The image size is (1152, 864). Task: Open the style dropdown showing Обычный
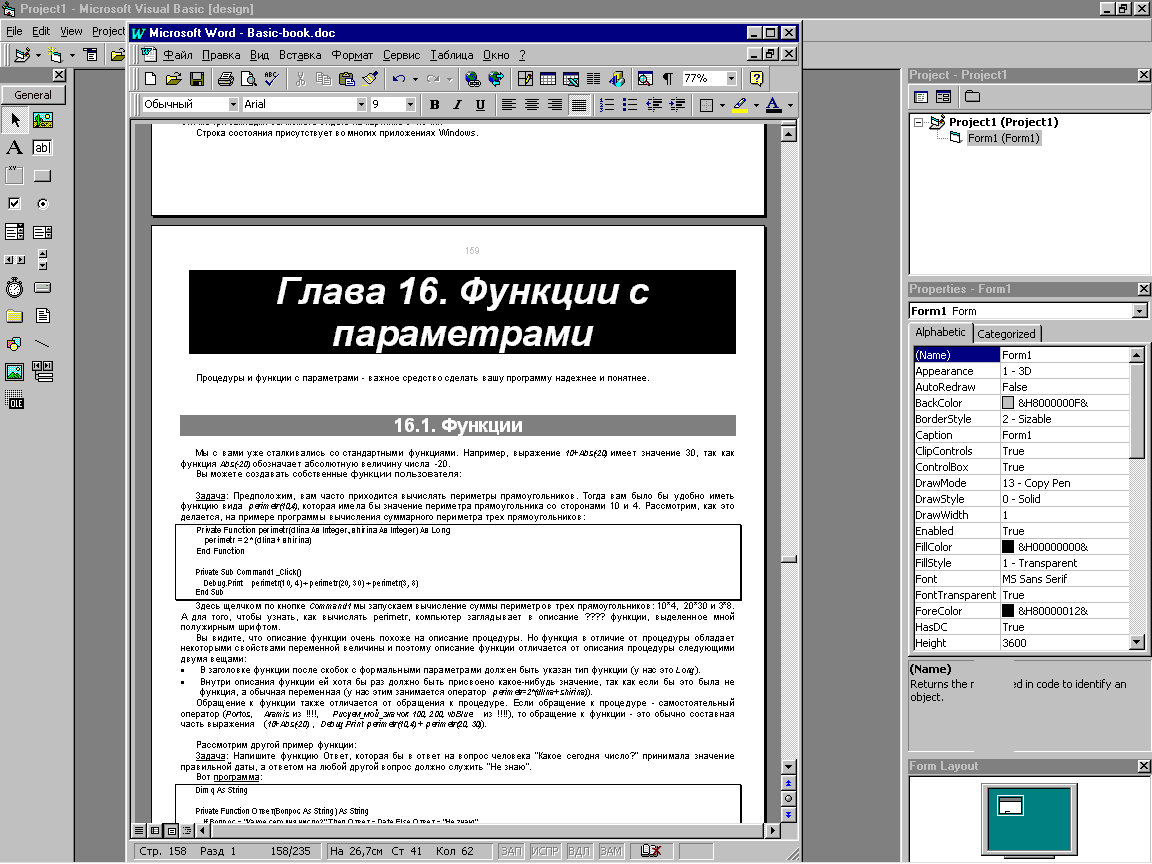233,104
